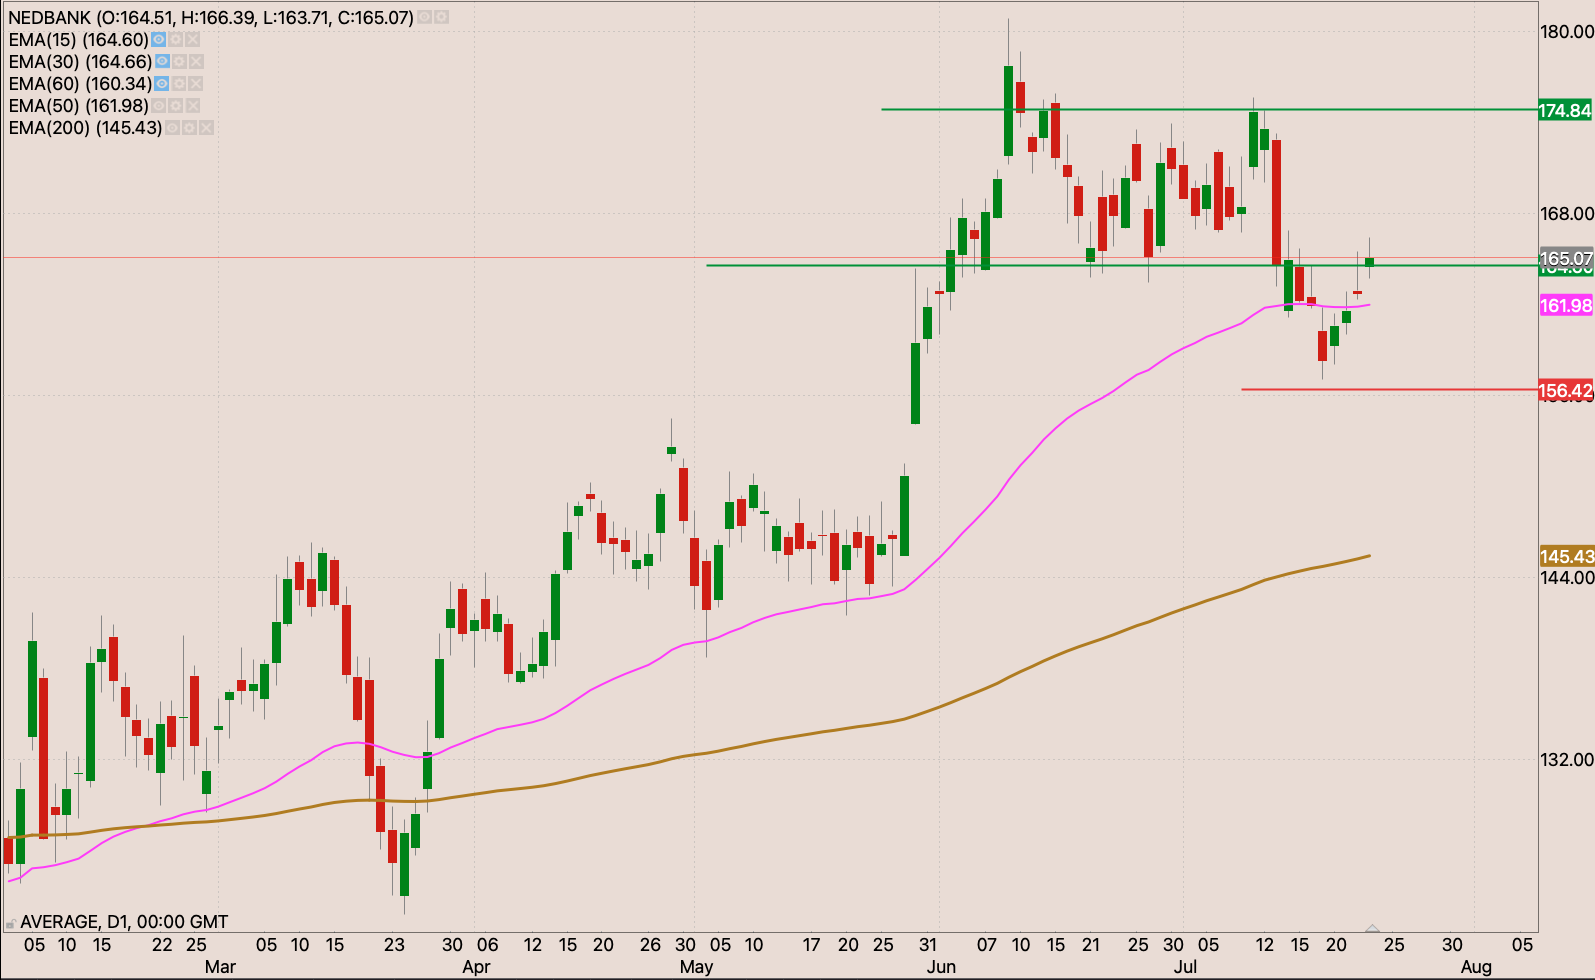Remove the EMA(15) indicator with X
Screen dimensions: 1595x980
[x=193, y=40]
